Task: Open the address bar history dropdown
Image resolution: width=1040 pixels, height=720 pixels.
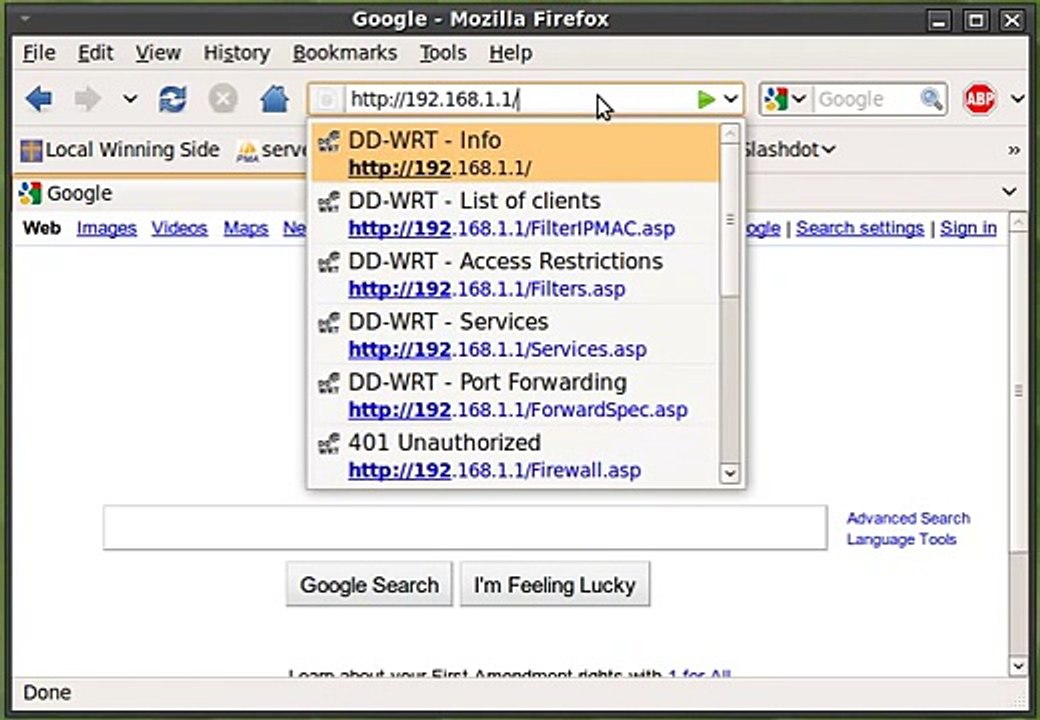Action: click(731, 99)
